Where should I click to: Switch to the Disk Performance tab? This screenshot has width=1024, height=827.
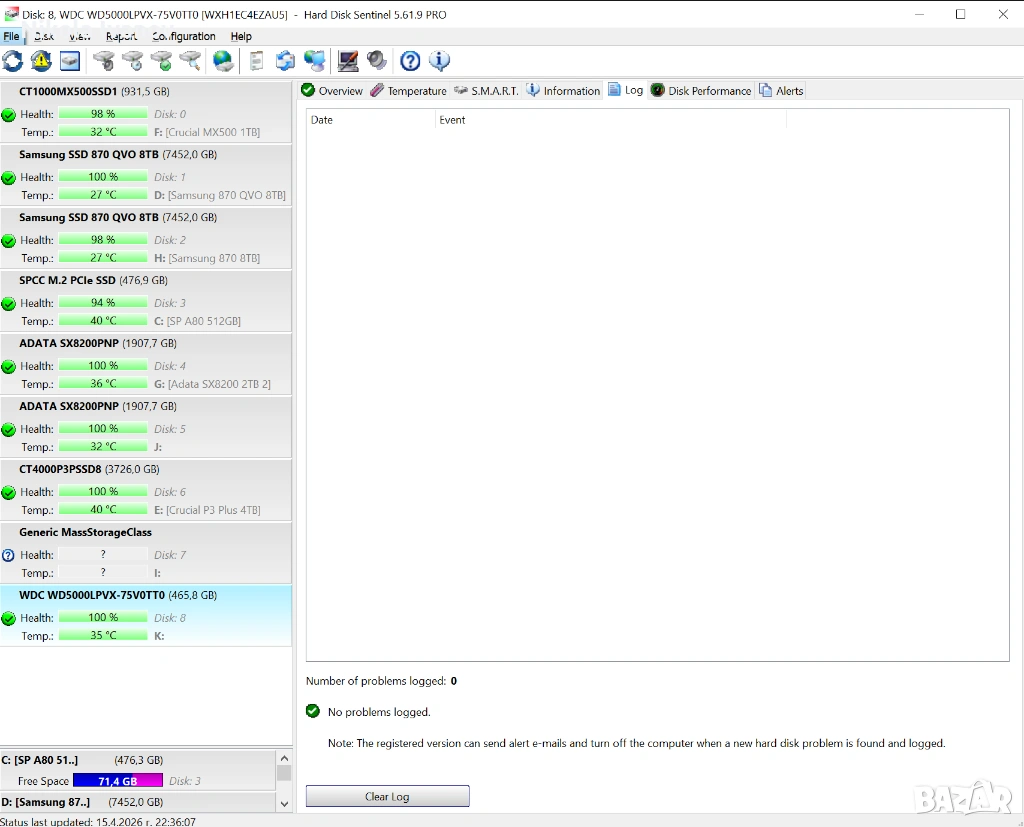point(701,91)
